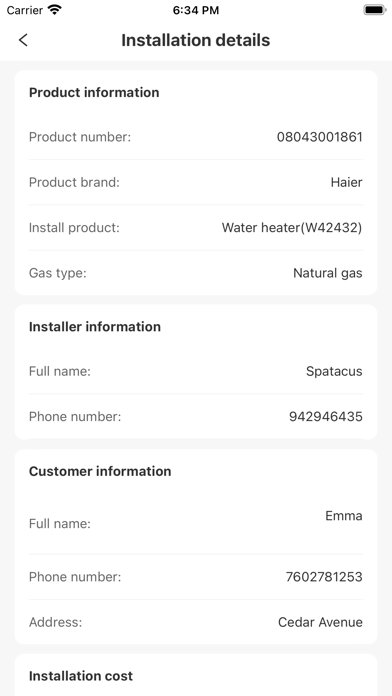Tap the Customer information heading
392x696 pixels.
(100, 471)
